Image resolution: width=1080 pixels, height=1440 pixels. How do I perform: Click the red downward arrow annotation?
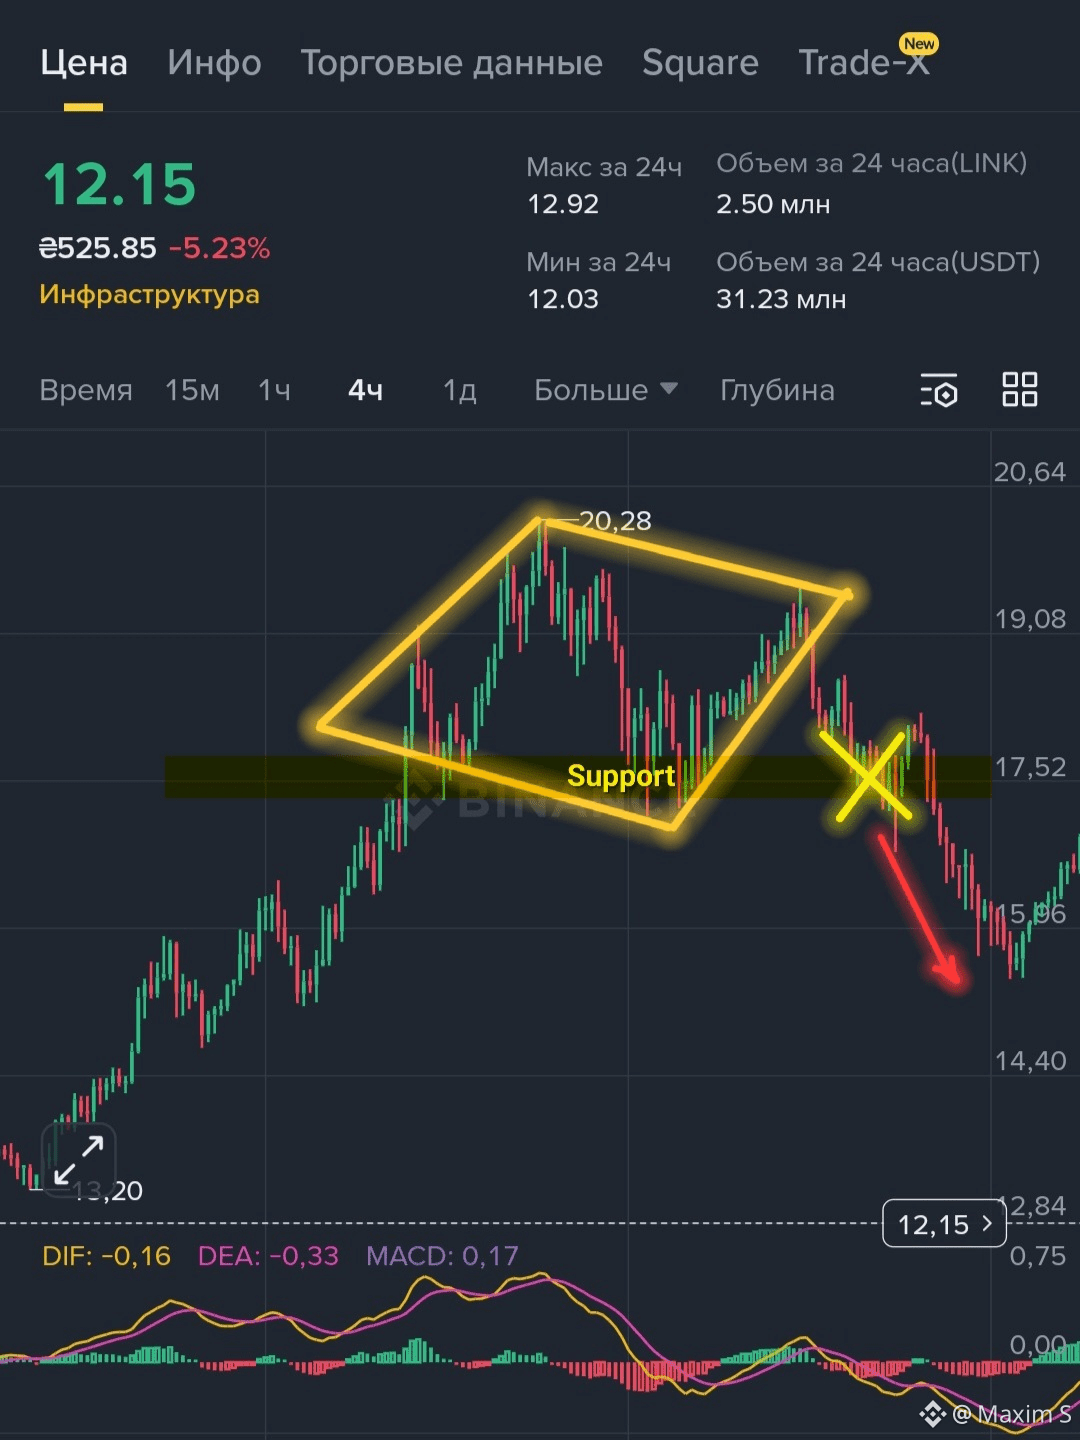pyautogui.click(x=920, y=910)
